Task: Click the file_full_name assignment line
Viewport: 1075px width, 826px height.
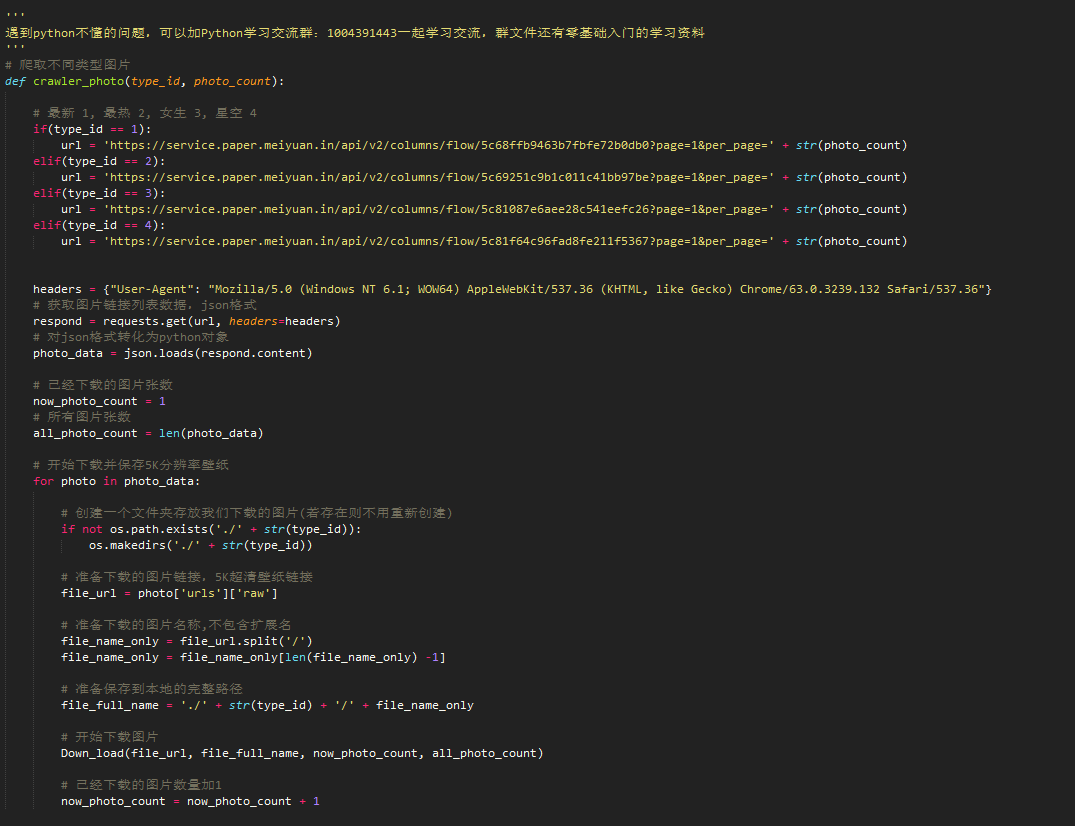Action: 267,705
